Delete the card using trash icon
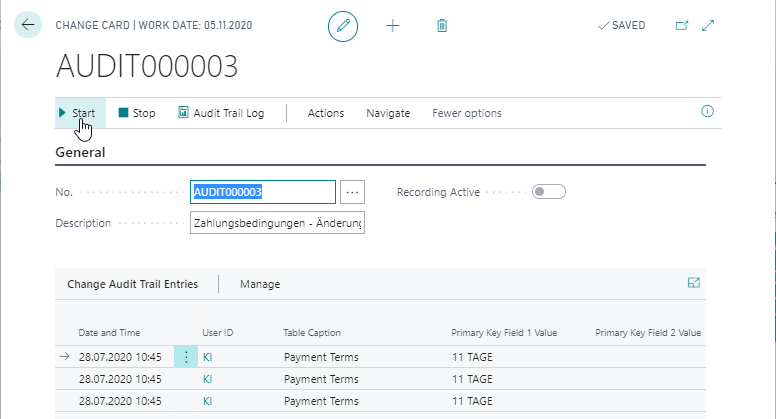The width and height of the screenshot is (776, 419). pos(442,26)
